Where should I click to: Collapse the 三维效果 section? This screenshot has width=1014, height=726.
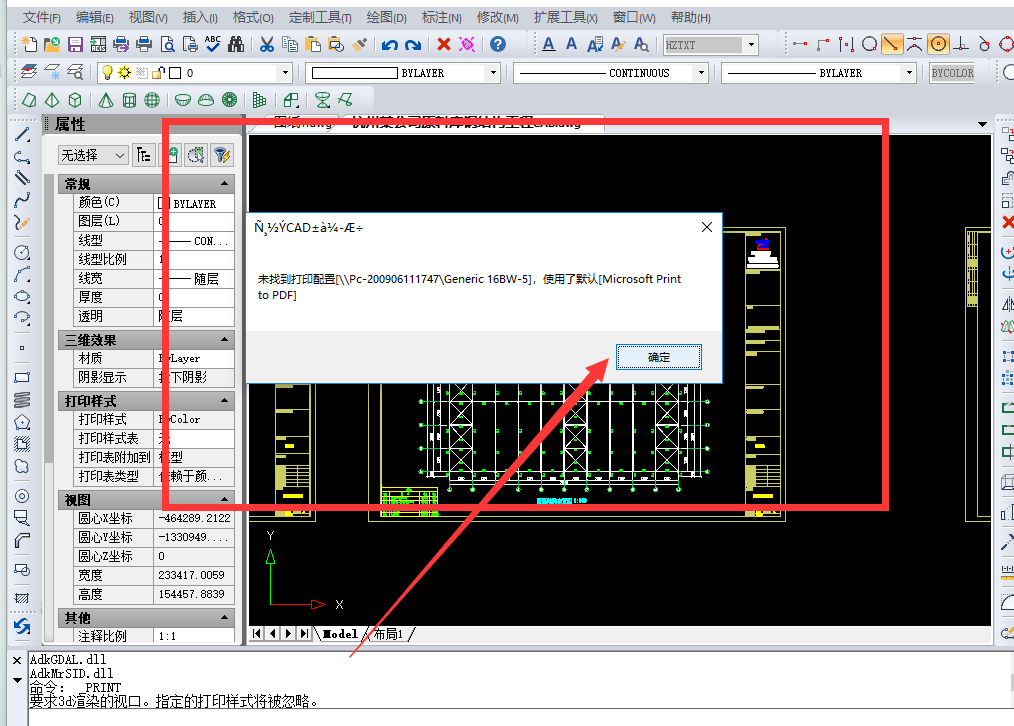click(x=224, y=339)
